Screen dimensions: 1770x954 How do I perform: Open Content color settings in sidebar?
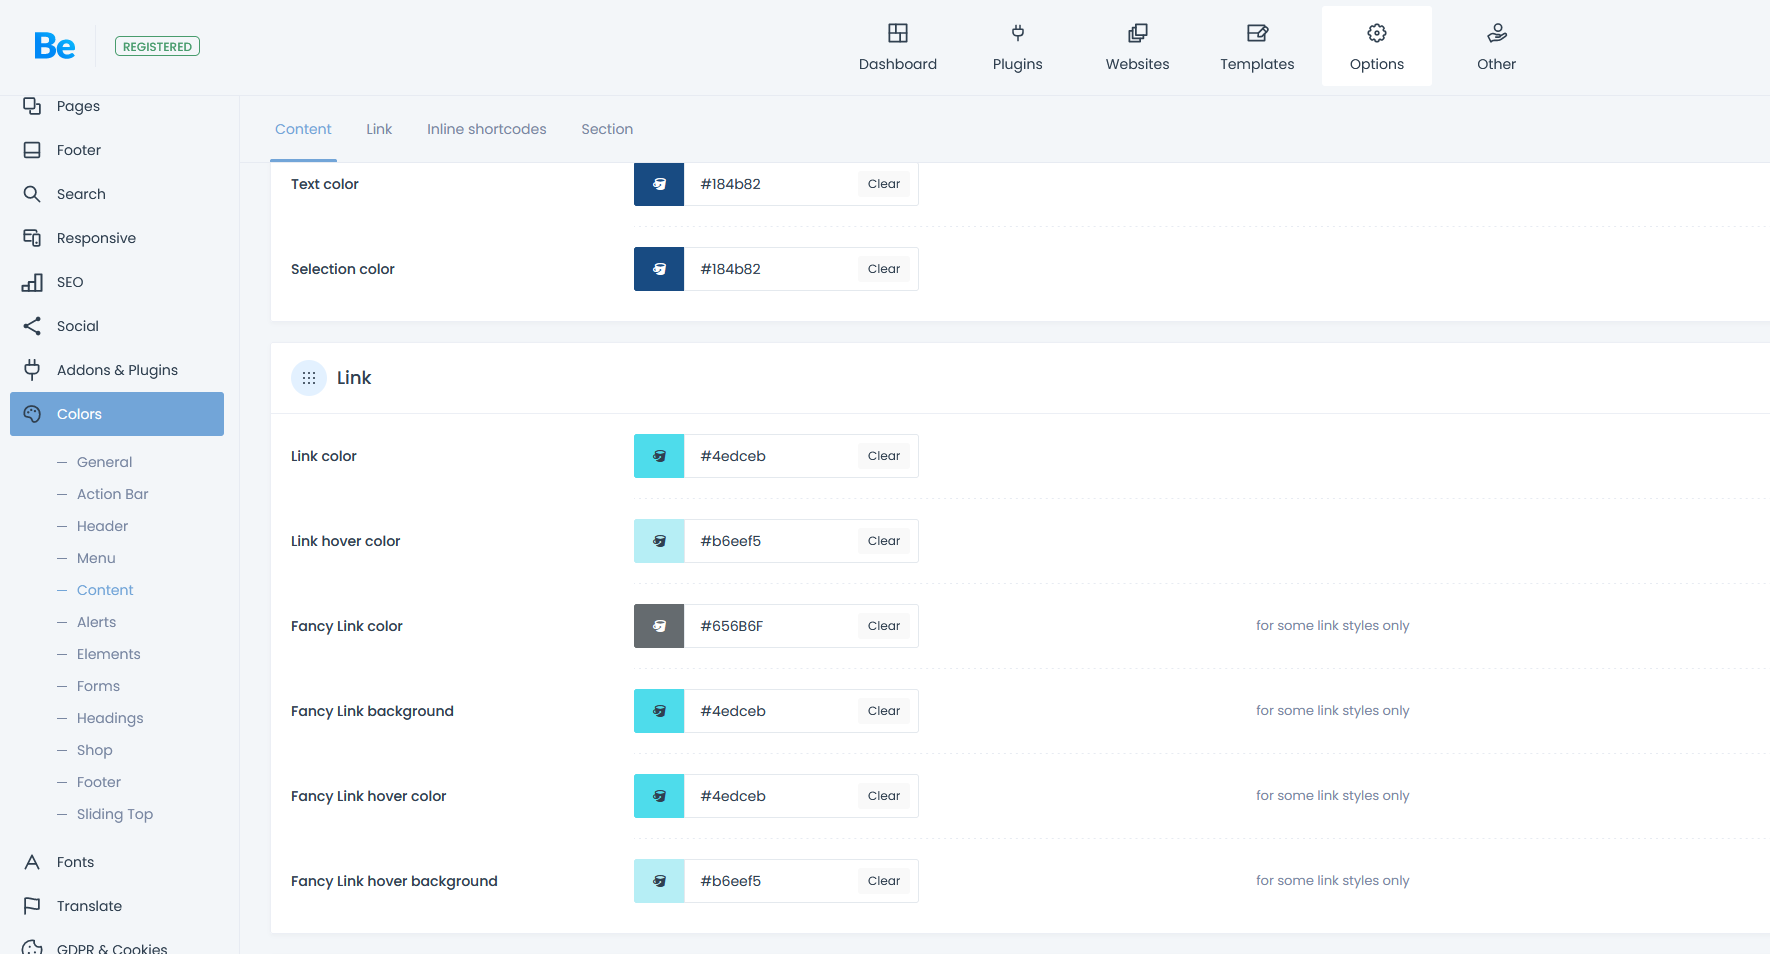(x=105, y=590)
